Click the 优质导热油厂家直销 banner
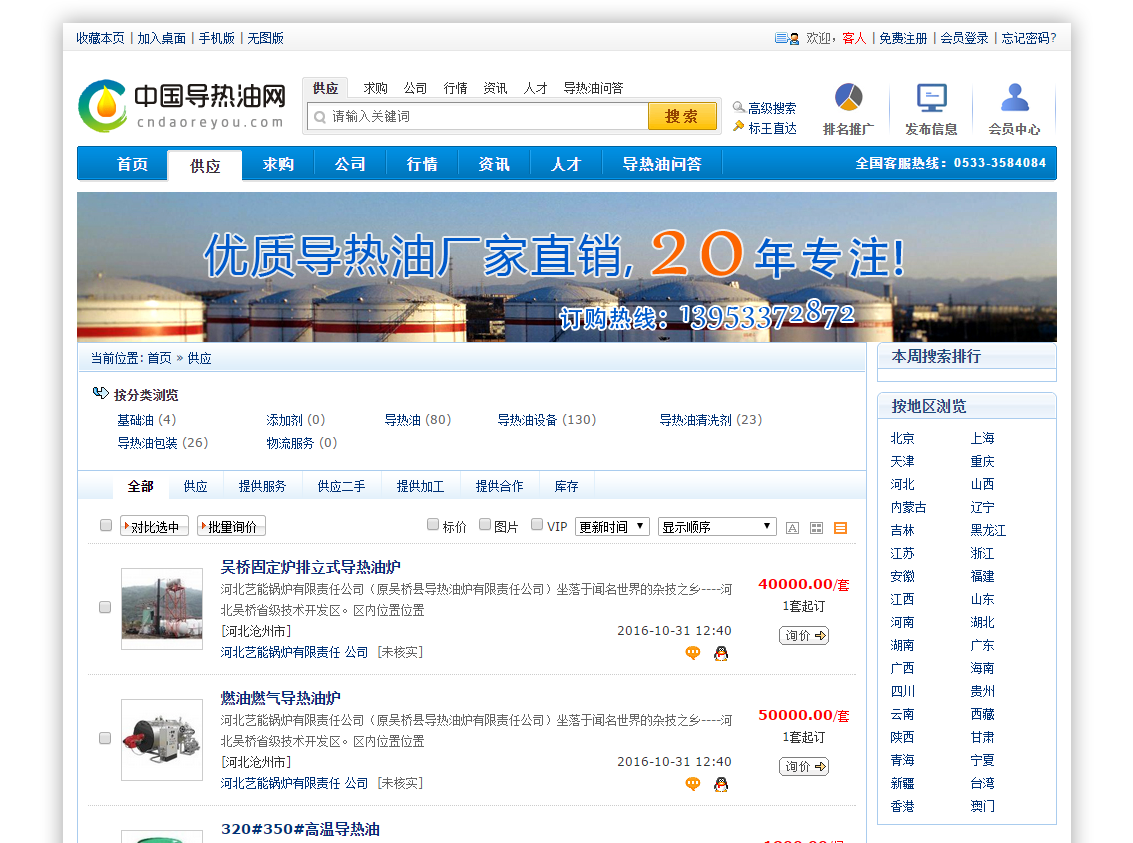 [x=566, y=267]
